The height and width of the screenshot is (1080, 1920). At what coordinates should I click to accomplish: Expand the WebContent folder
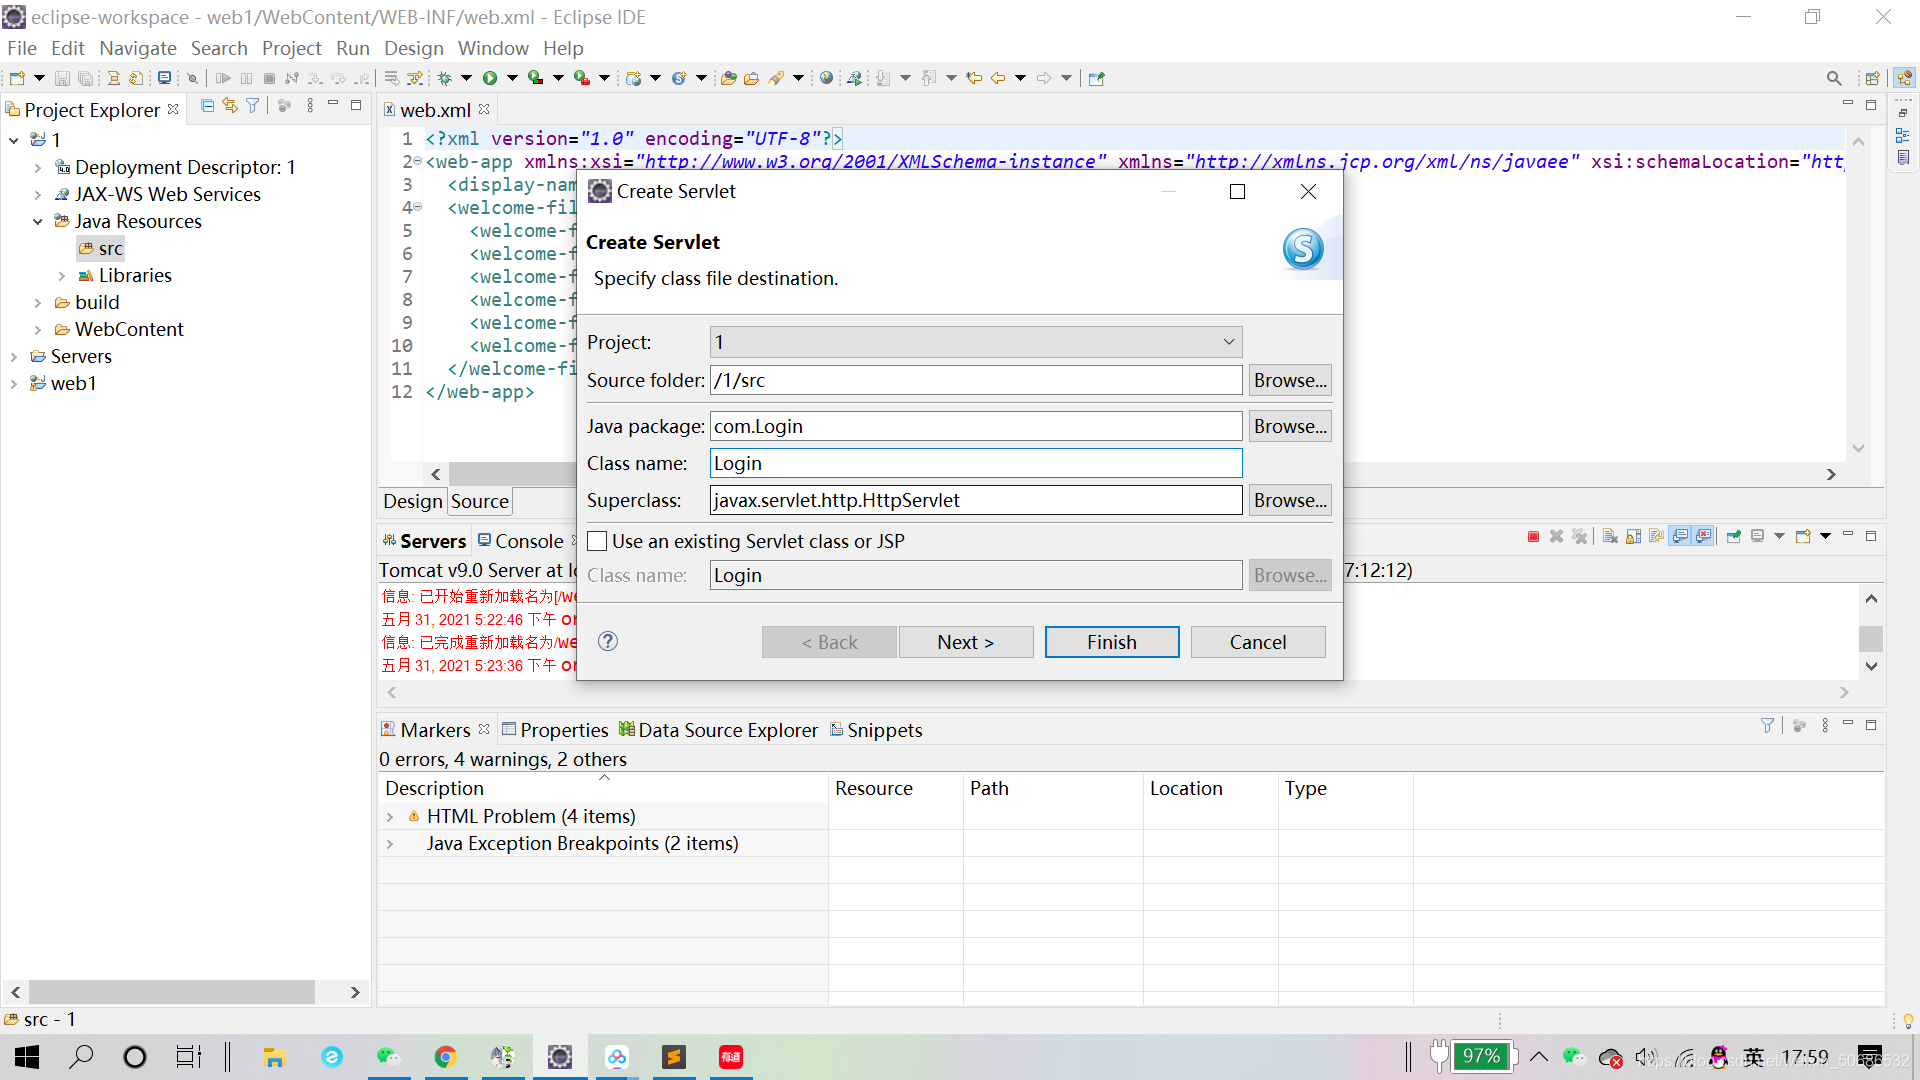click(38, 330)
